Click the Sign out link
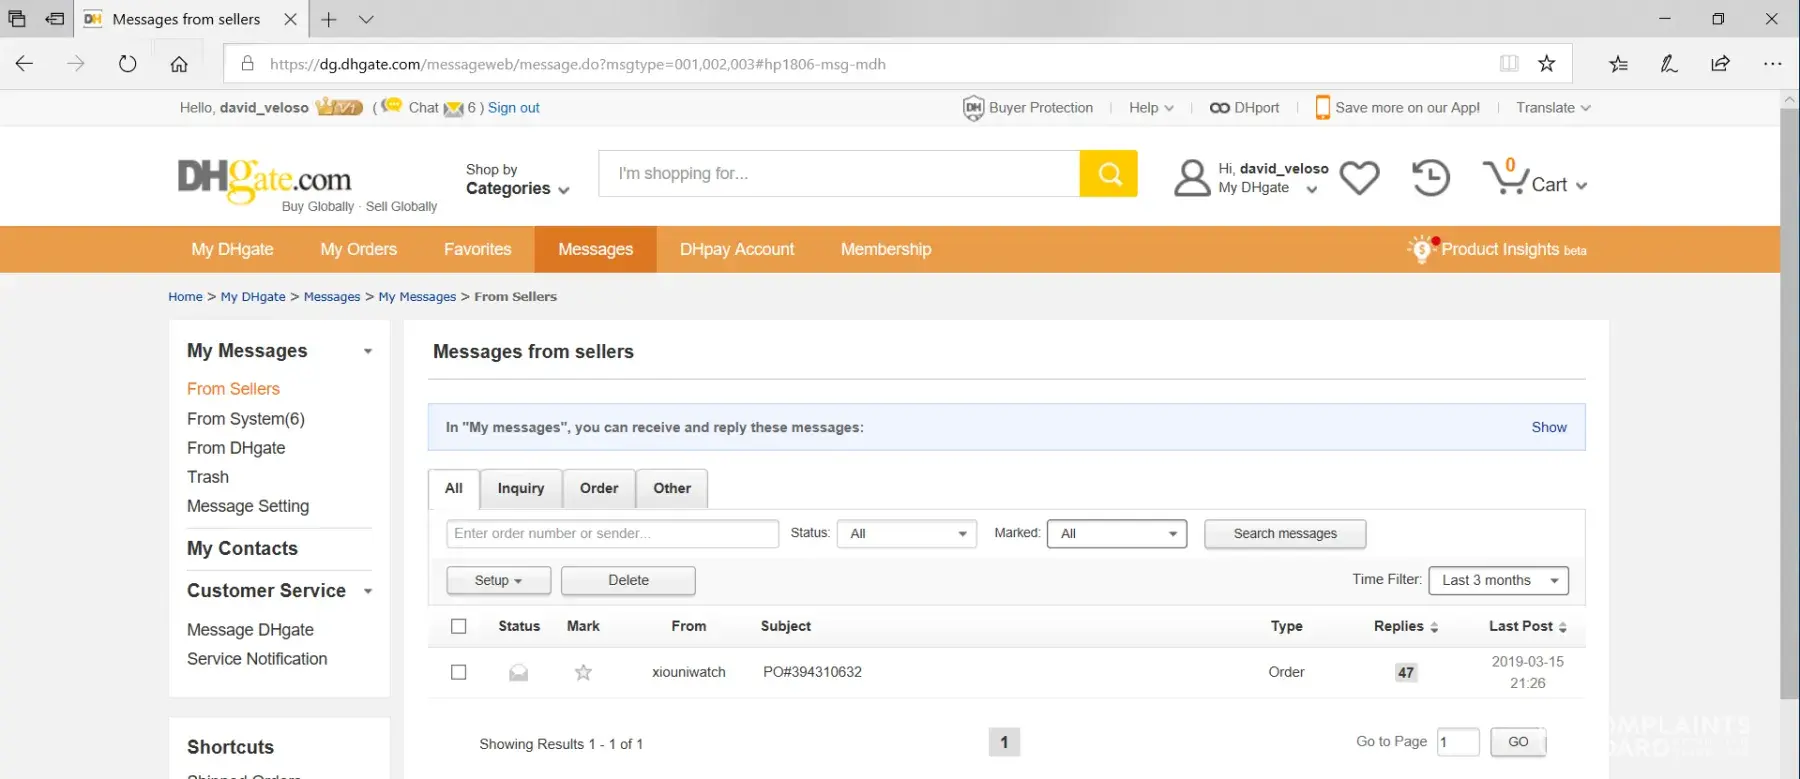The image size is (1800, 779). (x=513, y=108)
